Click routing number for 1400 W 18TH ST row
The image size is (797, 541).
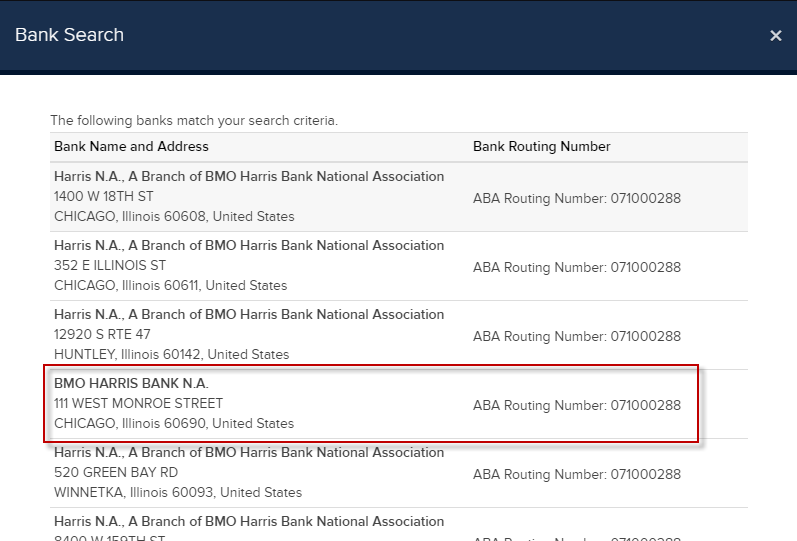click(x=577, y=198)
